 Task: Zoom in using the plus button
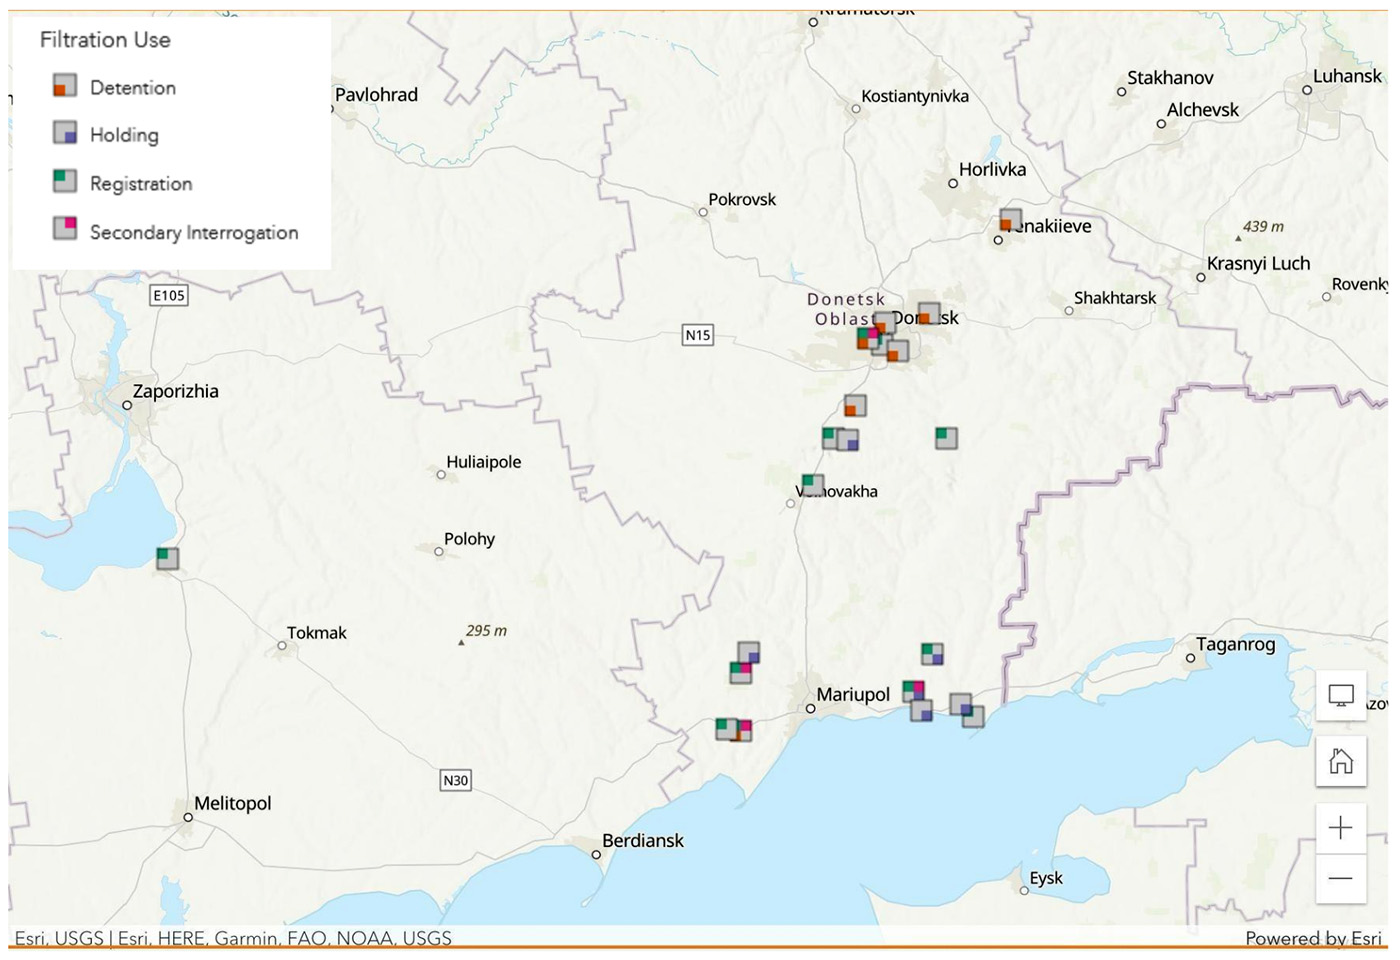(x=1340, y=828)
